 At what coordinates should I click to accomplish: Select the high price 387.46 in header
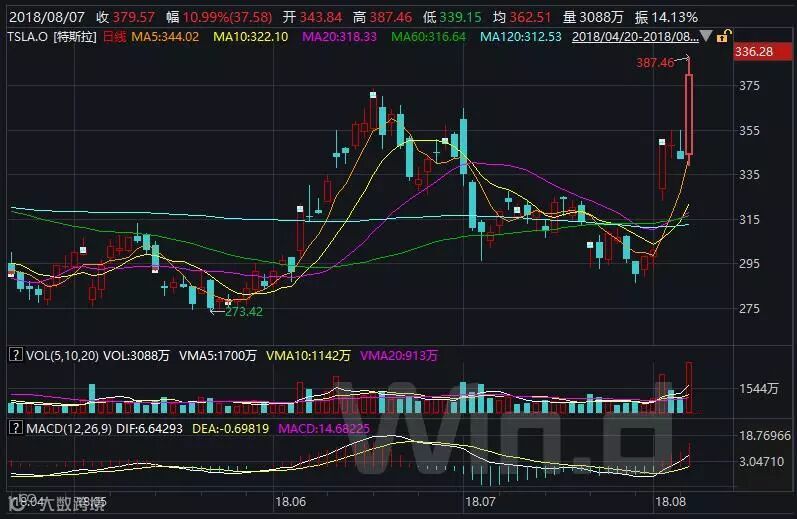390,17
